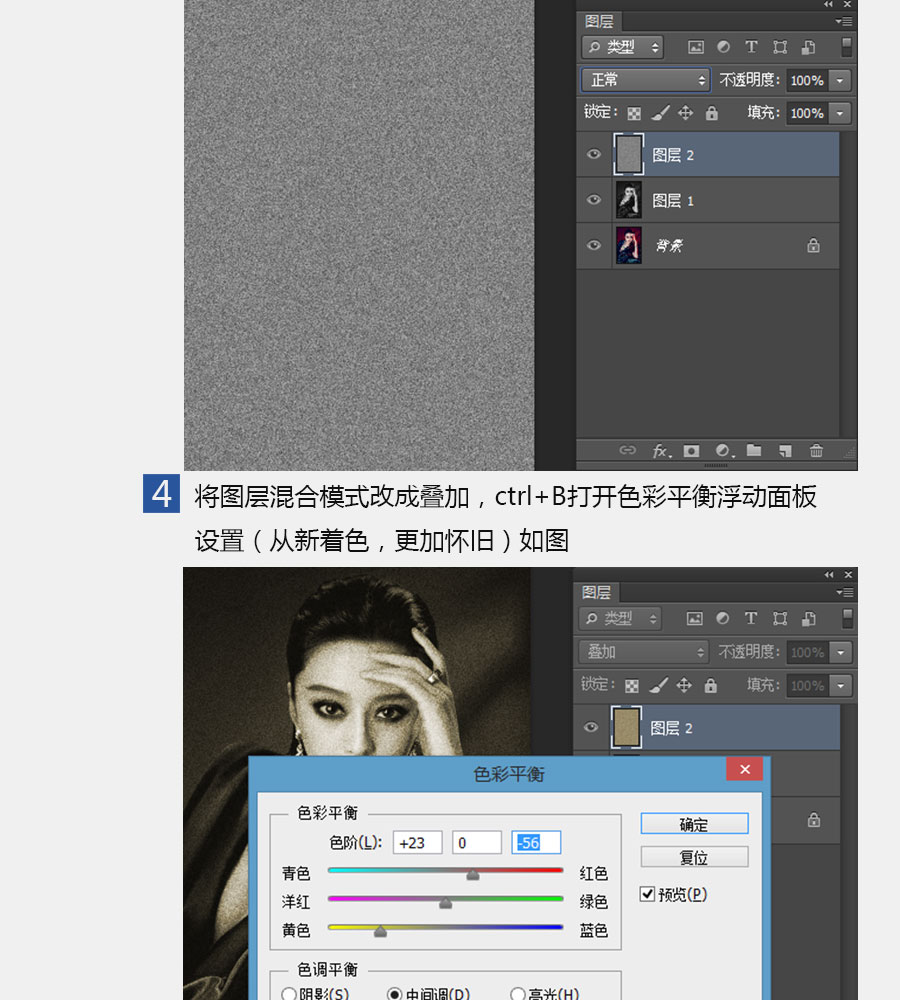This screenshot has width=900, height=1000.
Task: Hide 图层 2 in lower Layers panel
Action: pos(591,727)
